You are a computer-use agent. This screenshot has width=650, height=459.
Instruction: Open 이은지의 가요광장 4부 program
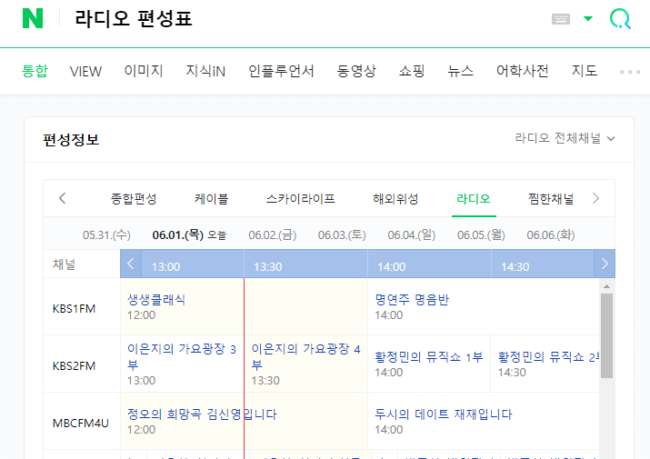[306, 357]
